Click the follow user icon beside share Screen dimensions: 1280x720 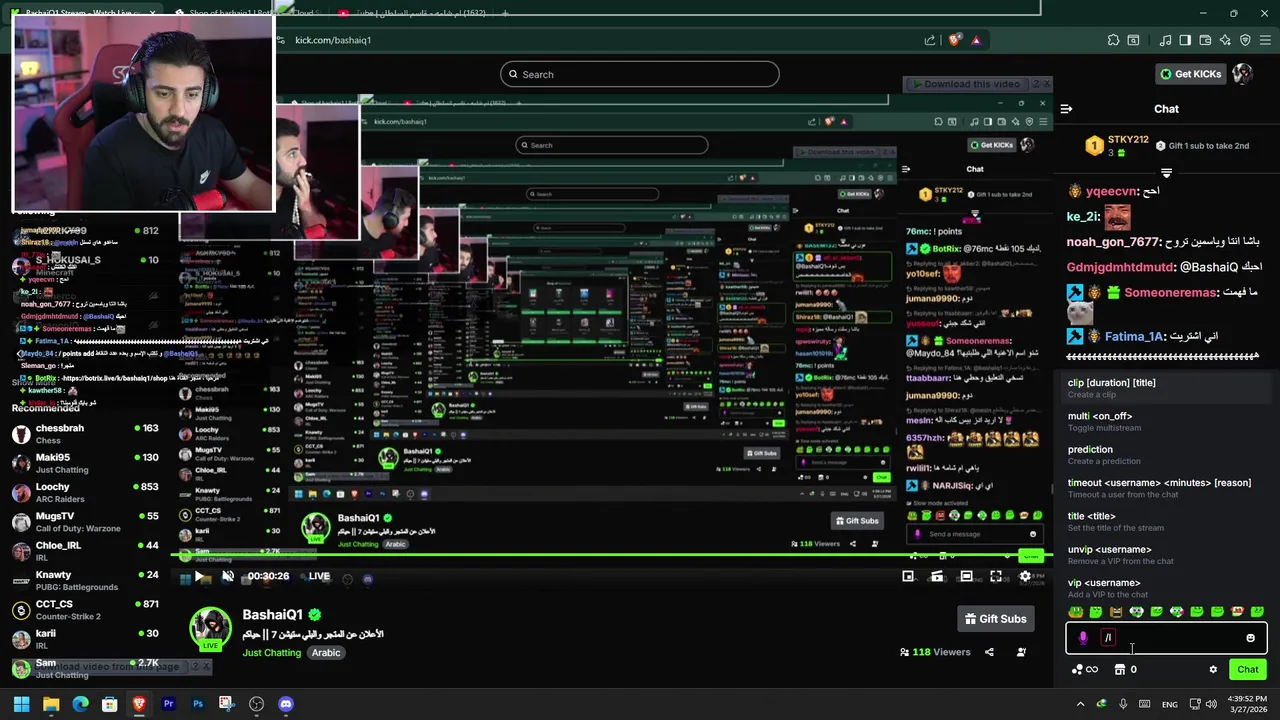(1021, 652)
